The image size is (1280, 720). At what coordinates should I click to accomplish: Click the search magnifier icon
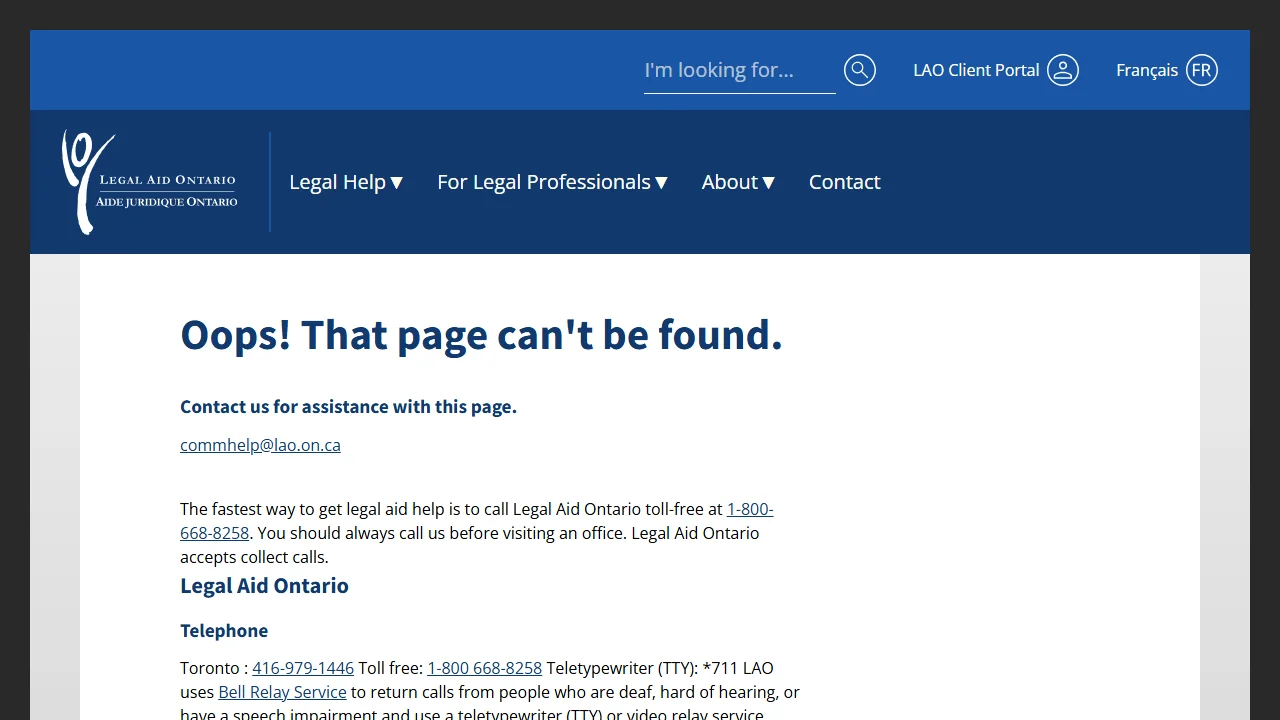[x=860, y=70]
